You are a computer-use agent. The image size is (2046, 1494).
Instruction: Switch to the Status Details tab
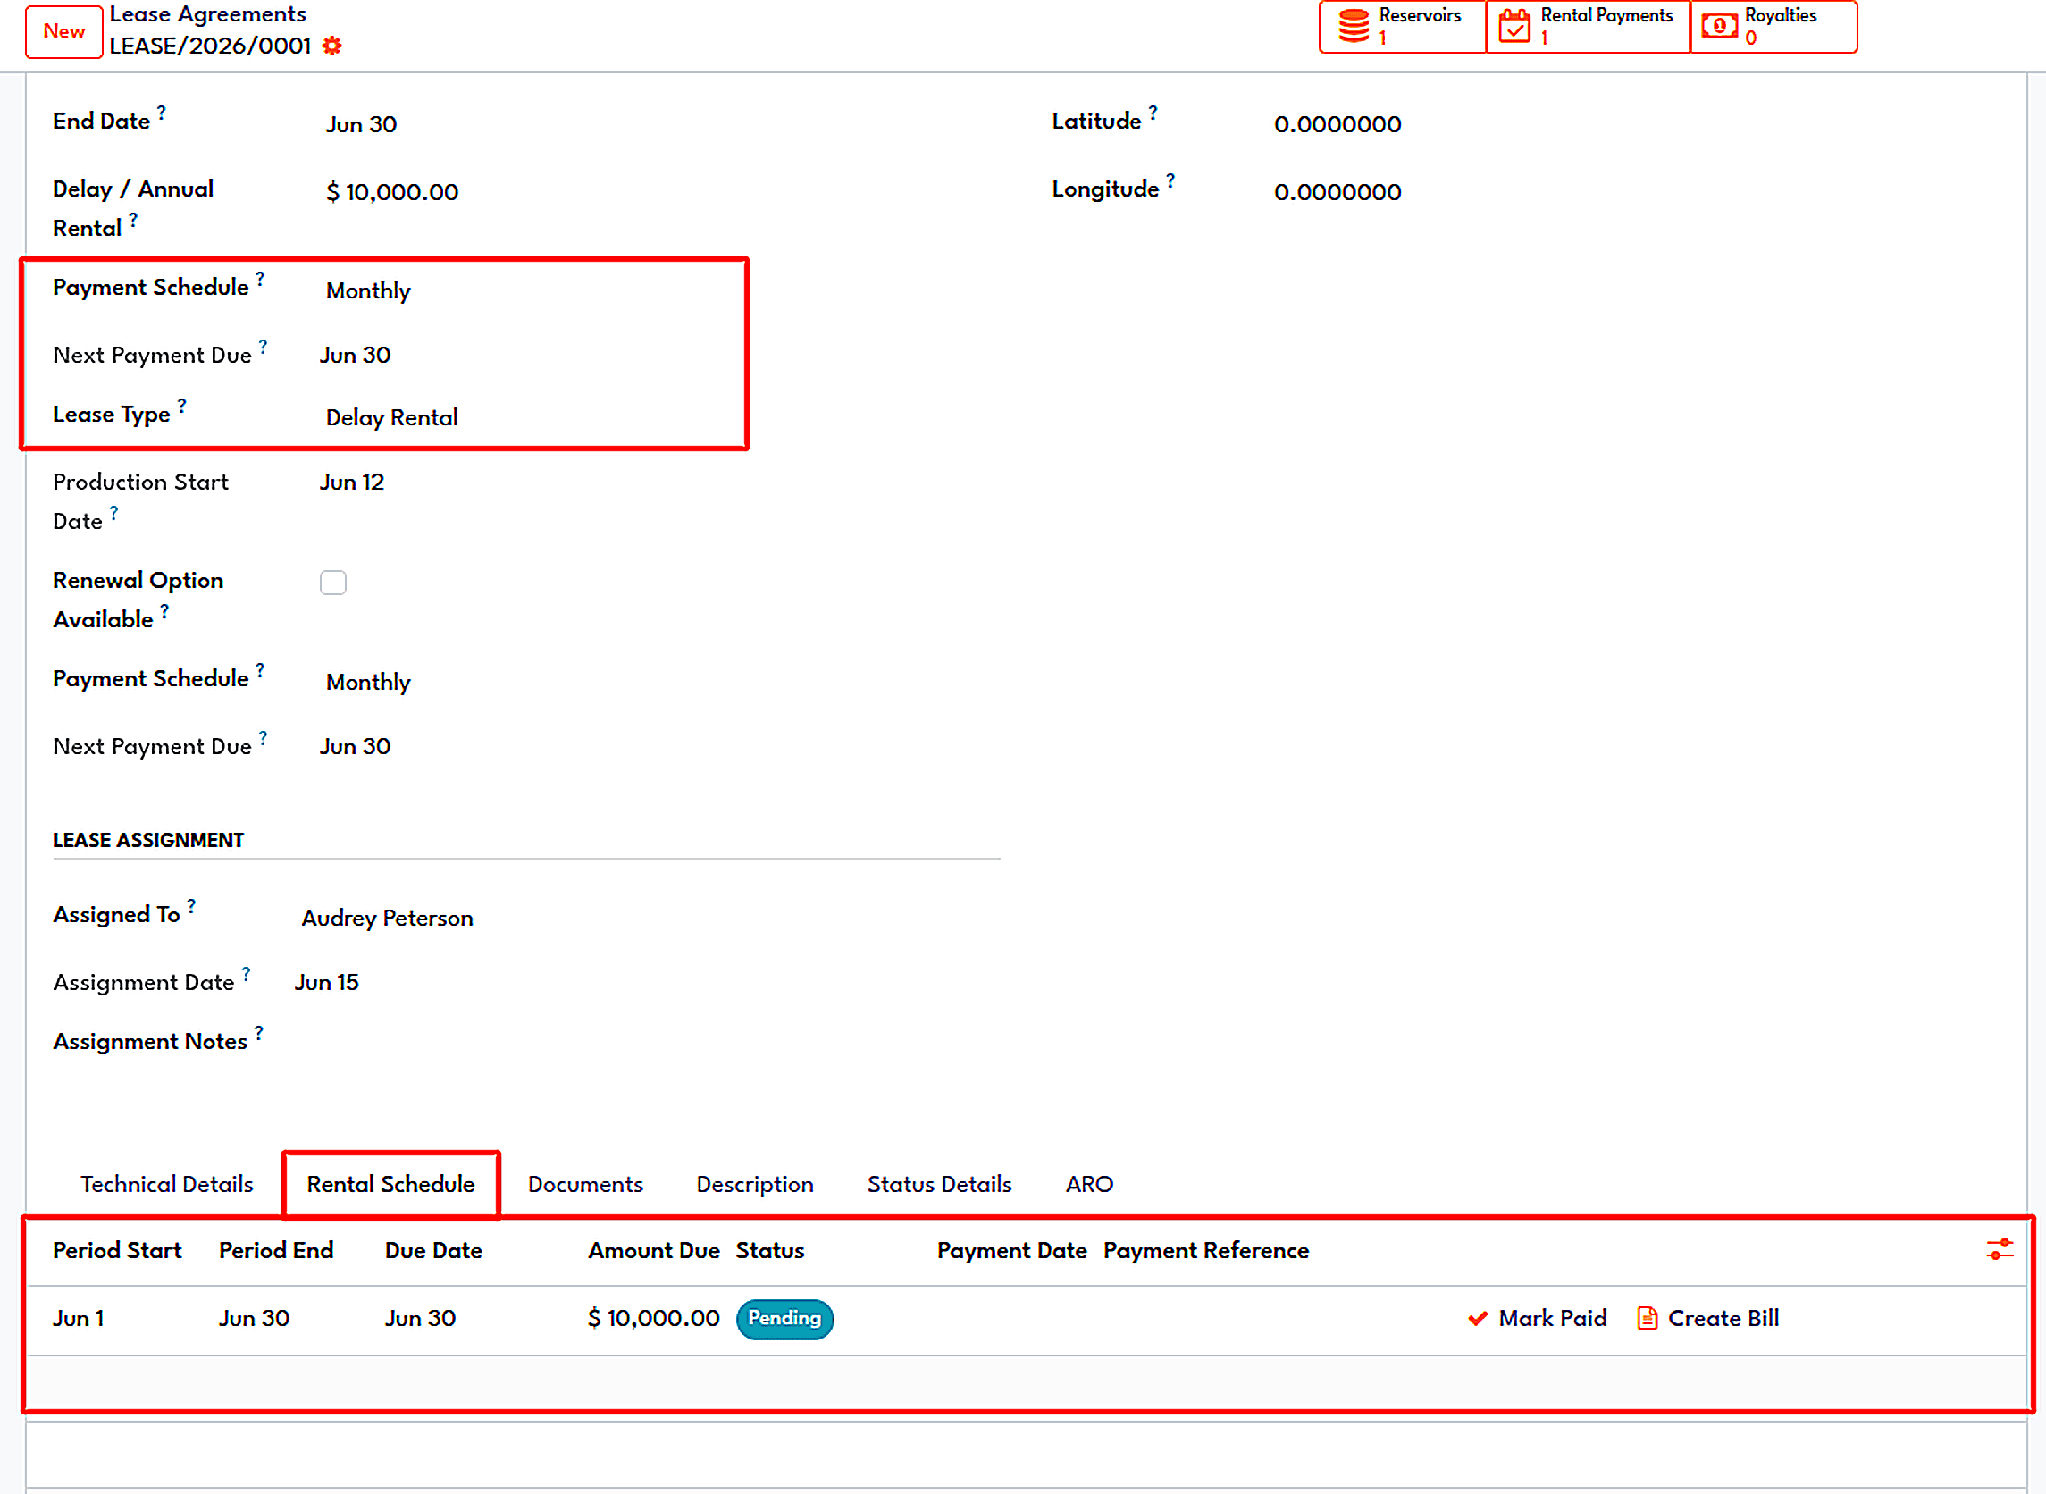coord(939,1184)
